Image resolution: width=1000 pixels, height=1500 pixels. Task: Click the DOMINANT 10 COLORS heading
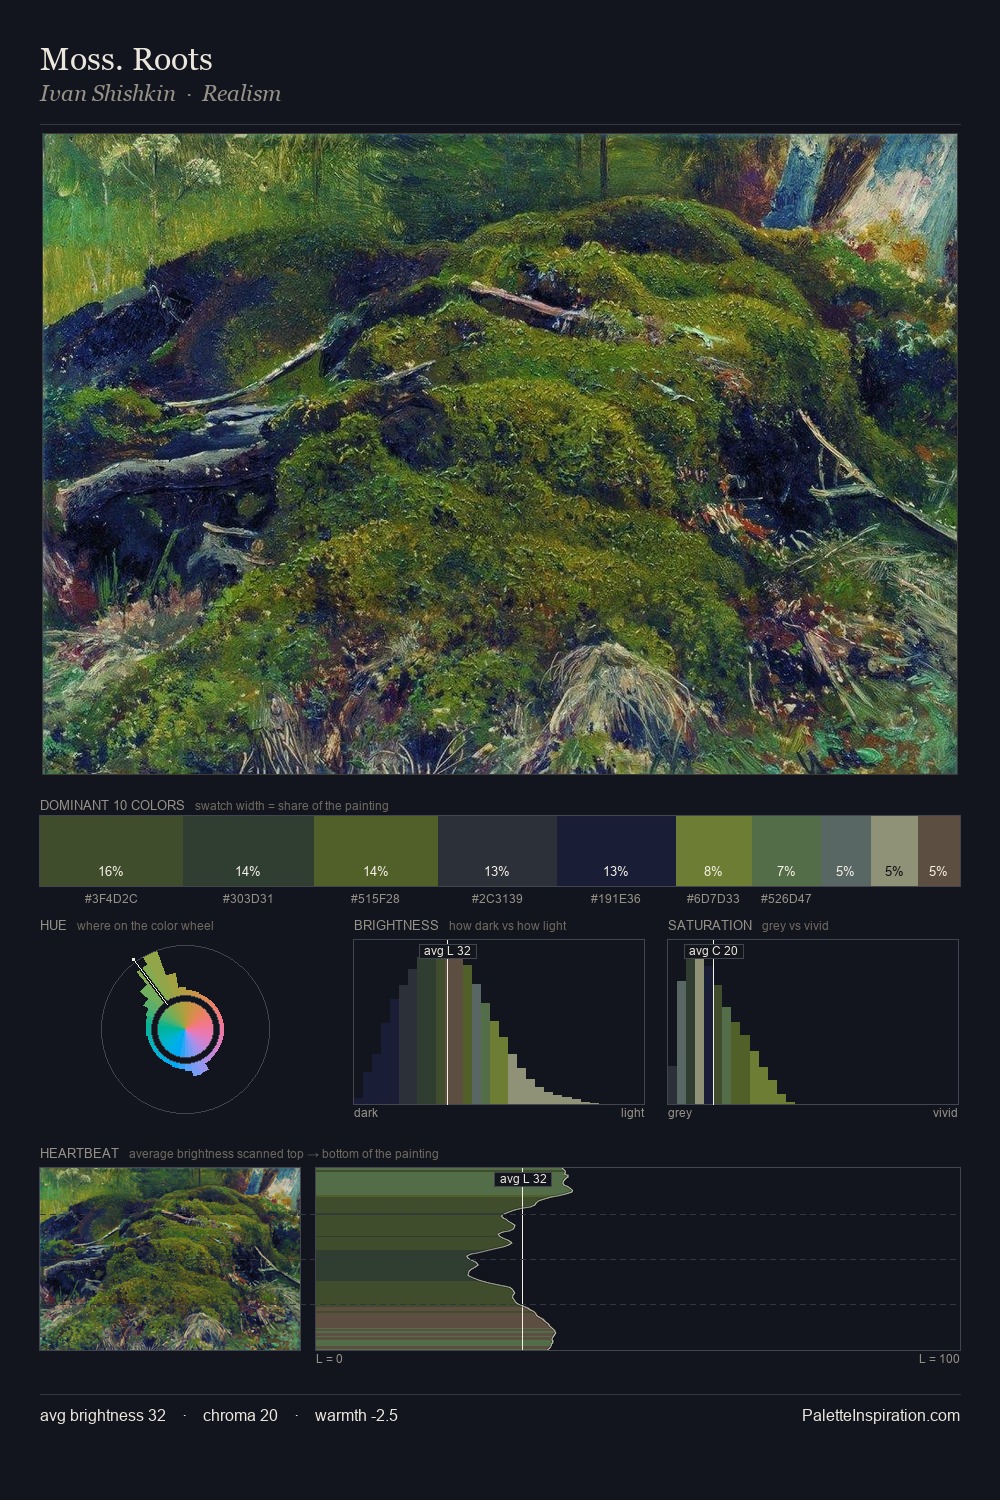click(x=112, y=805)
